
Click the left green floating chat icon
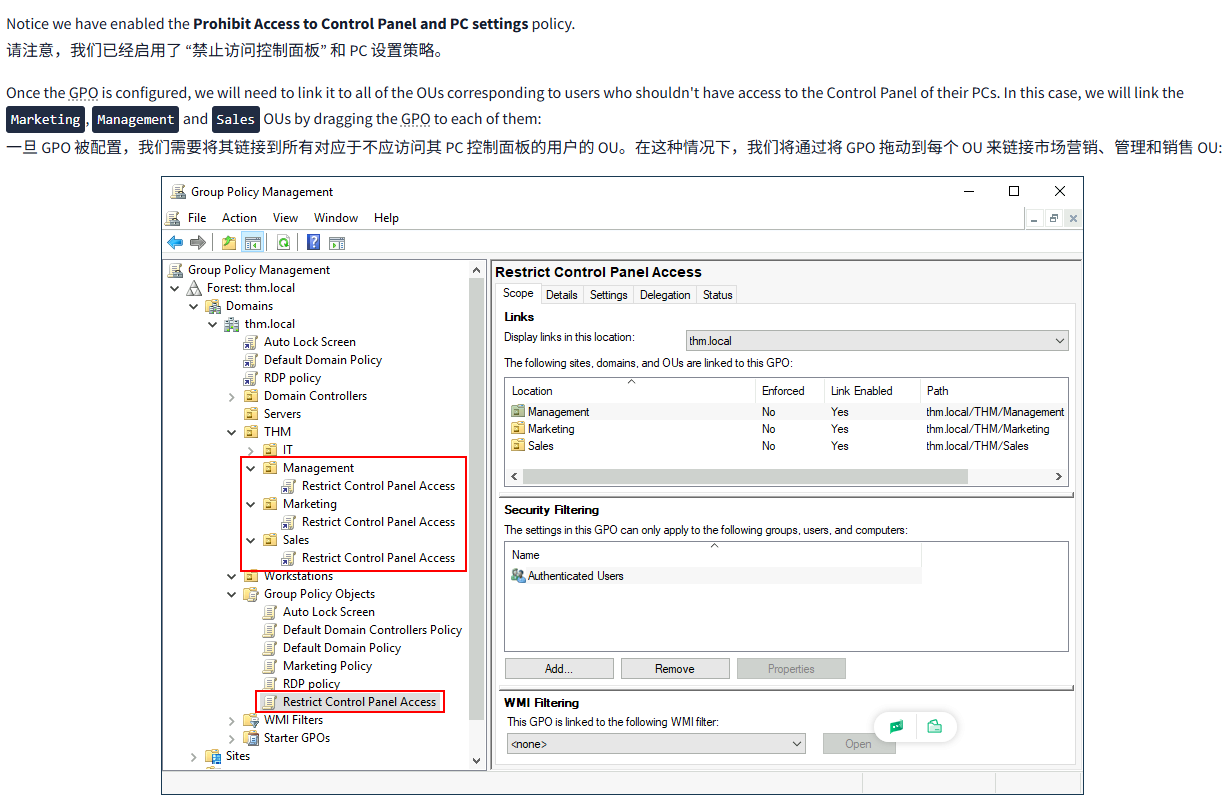pyautogui.click(x=896, y=727)
